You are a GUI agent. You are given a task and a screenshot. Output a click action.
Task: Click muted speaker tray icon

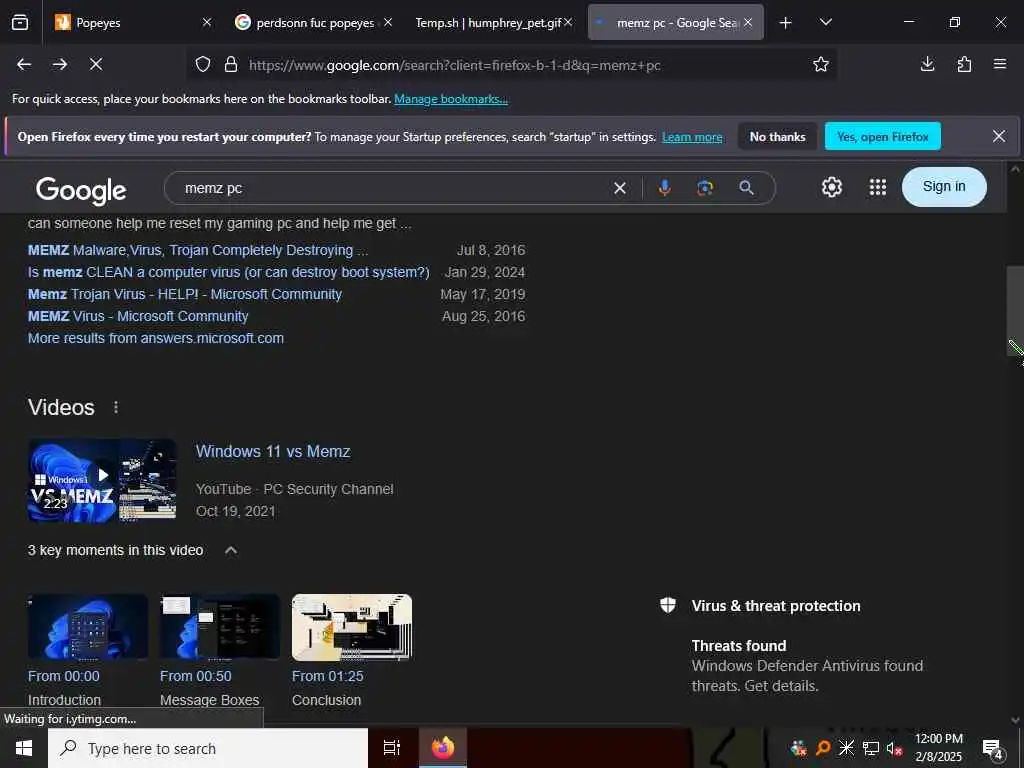894,748
